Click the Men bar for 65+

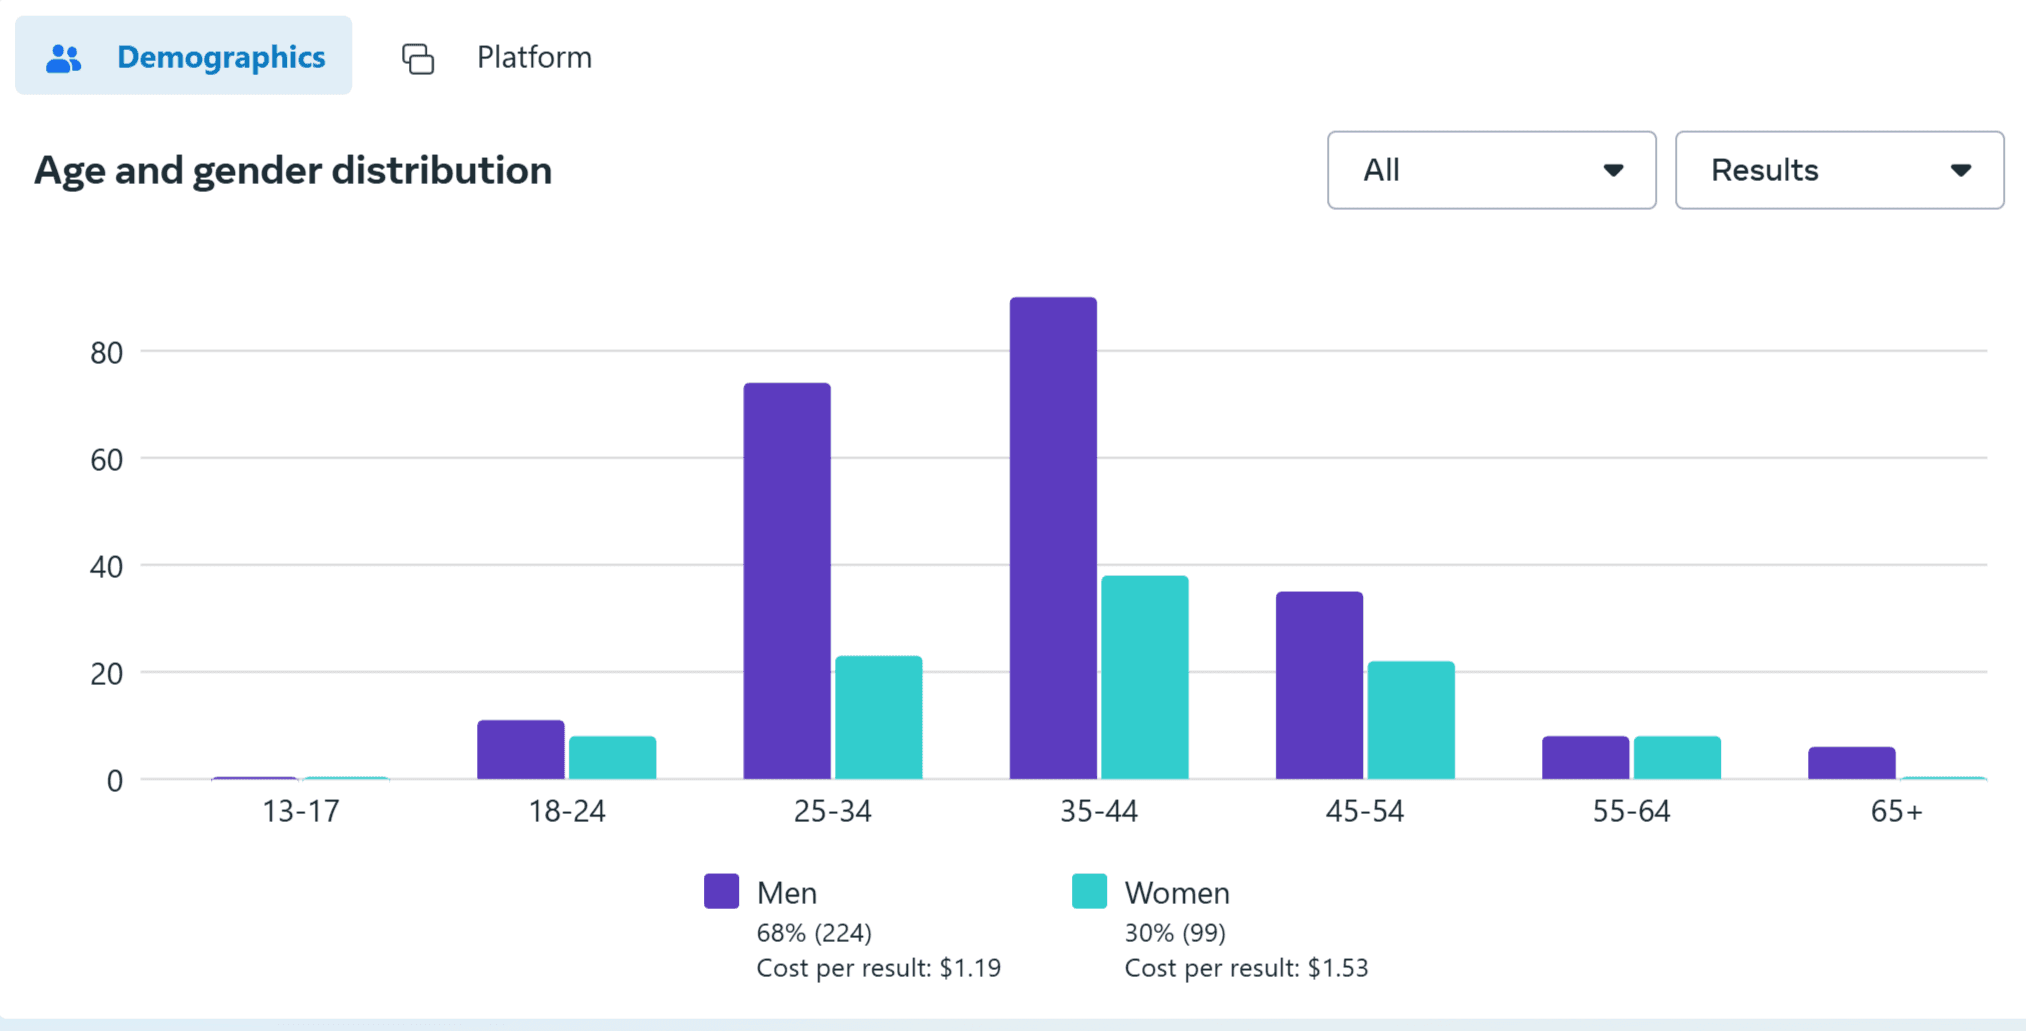click(x=1851, y=762)
